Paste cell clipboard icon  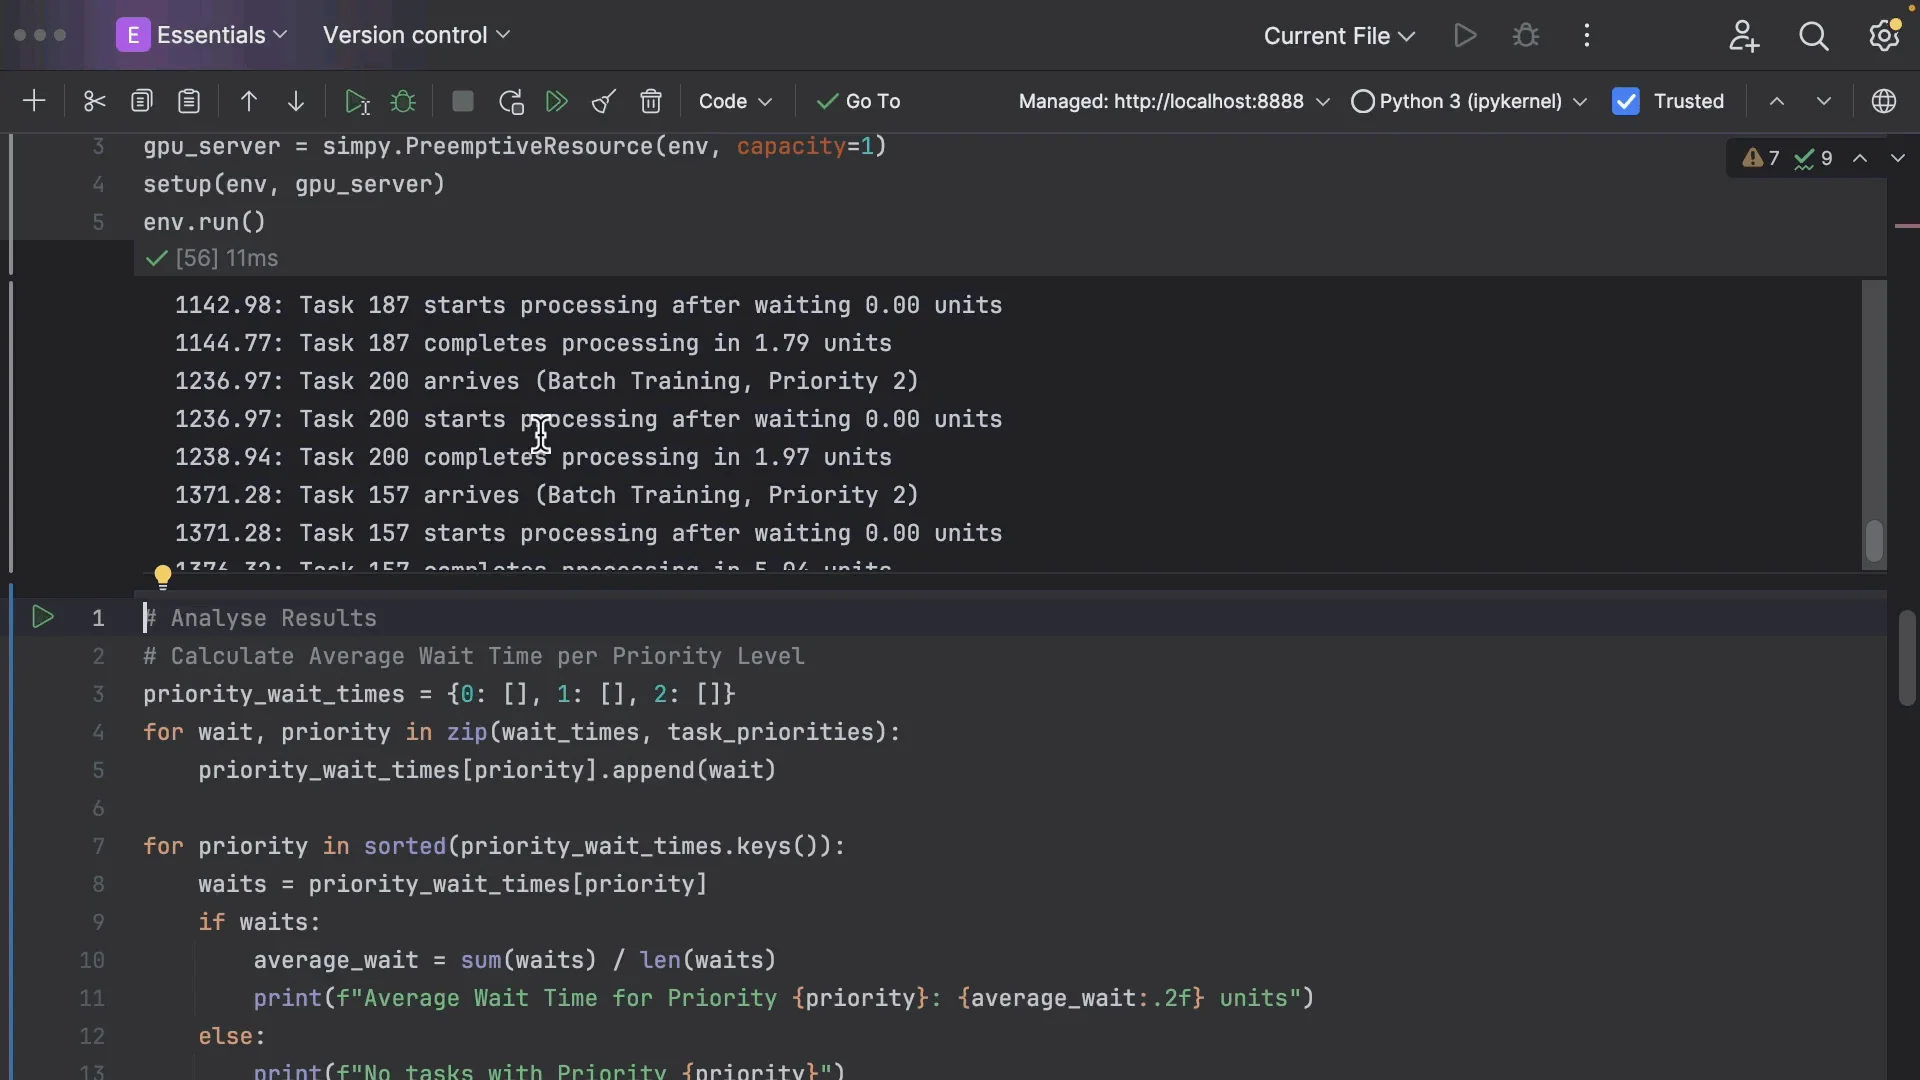(x=189, y=101)
